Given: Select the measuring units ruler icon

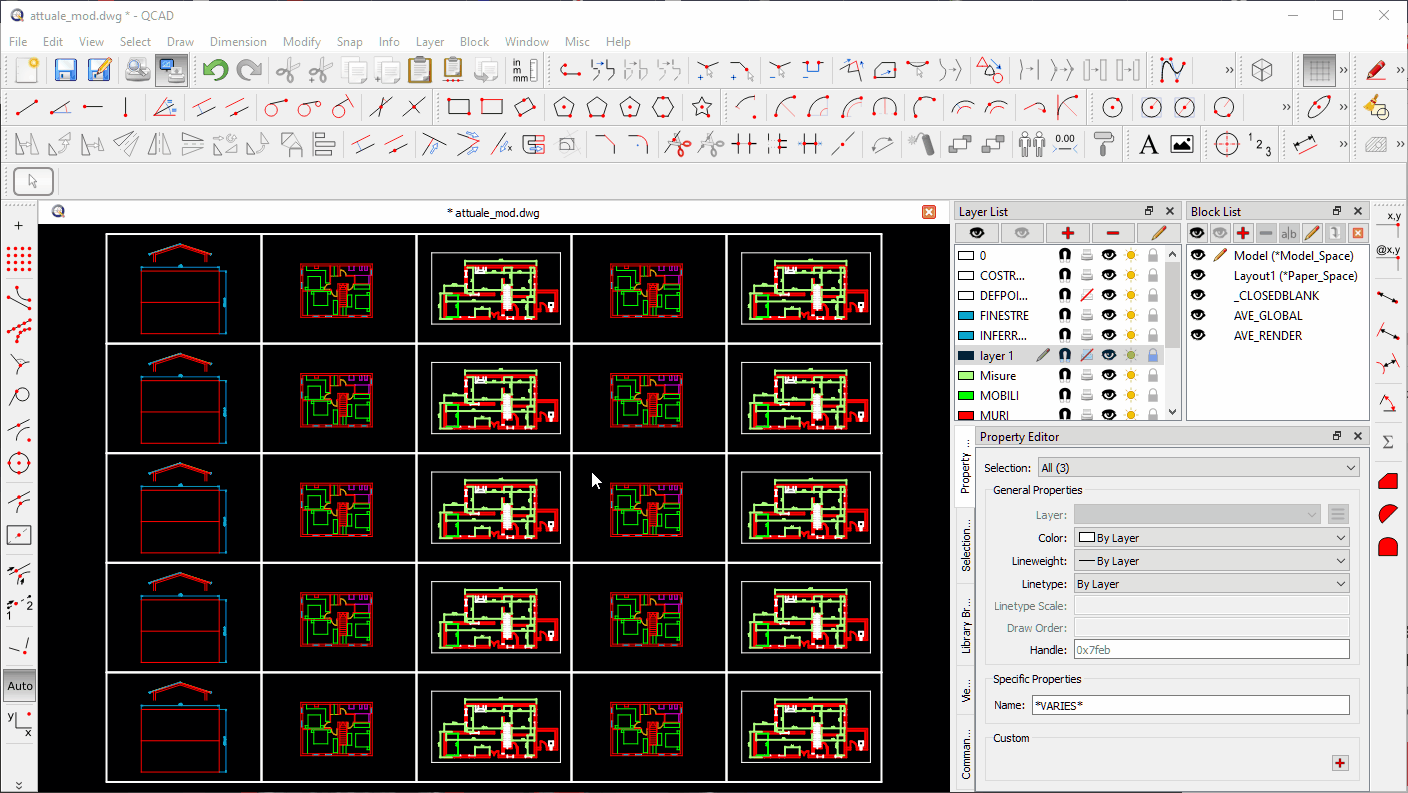Looking at the screenshot, I should click(525, 70).
